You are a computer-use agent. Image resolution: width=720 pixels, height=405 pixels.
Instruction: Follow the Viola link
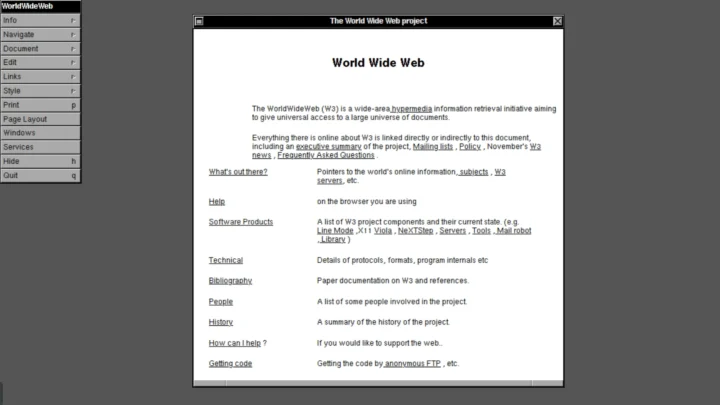click(383, 231)
